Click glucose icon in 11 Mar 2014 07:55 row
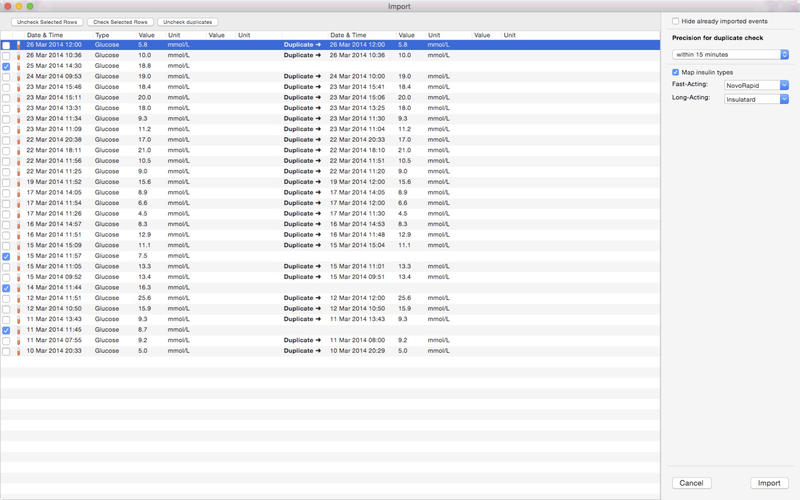The height and width of the screenshot is (500, 800). (18, 340)
